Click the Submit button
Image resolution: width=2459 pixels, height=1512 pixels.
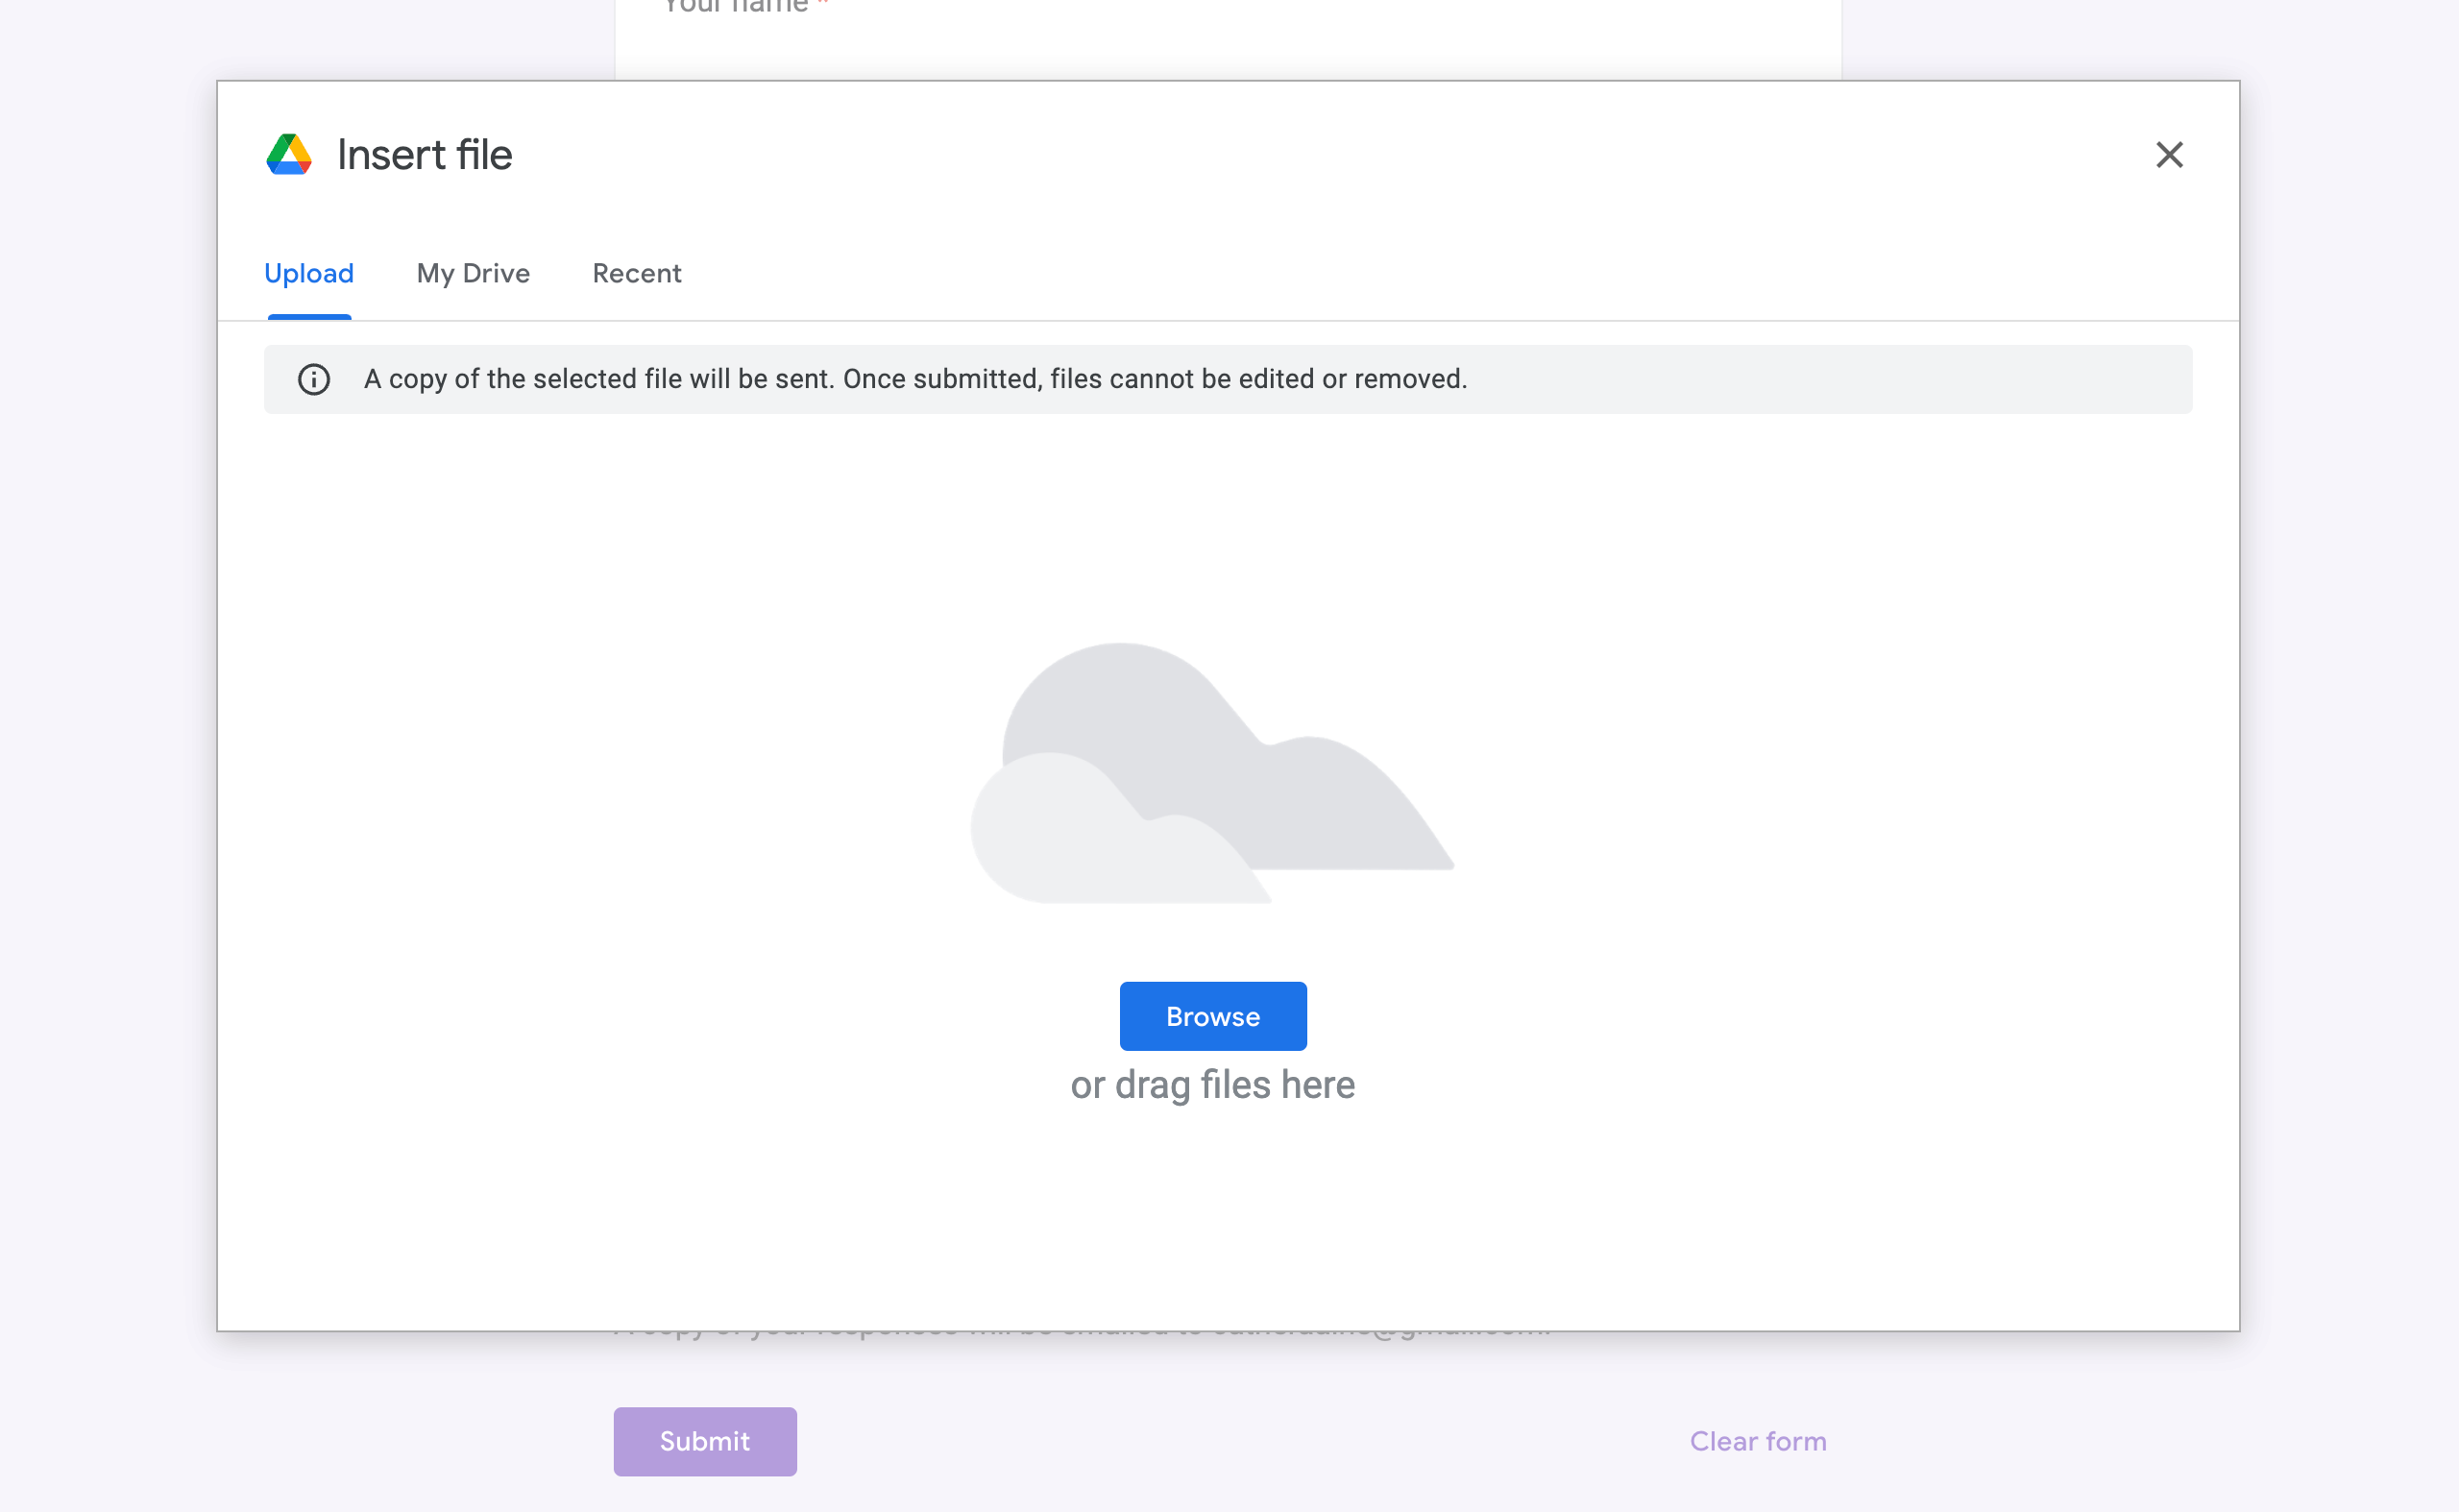(705, 1441)
